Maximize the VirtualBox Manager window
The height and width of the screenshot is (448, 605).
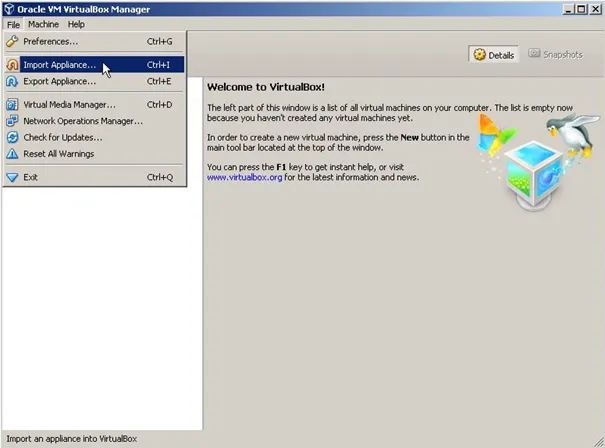581,9
